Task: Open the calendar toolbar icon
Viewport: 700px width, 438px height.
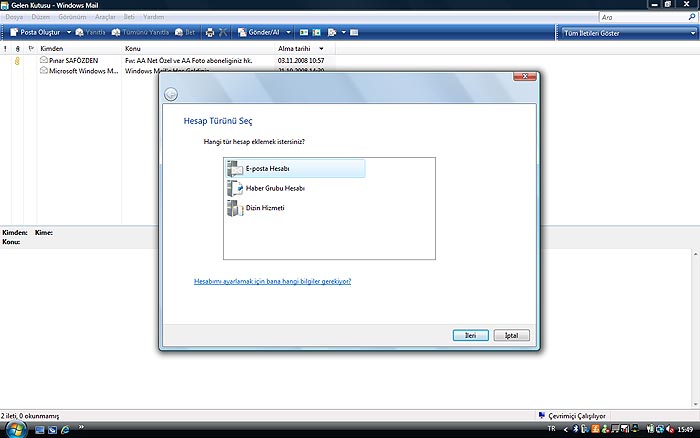Action: point(317,32)
